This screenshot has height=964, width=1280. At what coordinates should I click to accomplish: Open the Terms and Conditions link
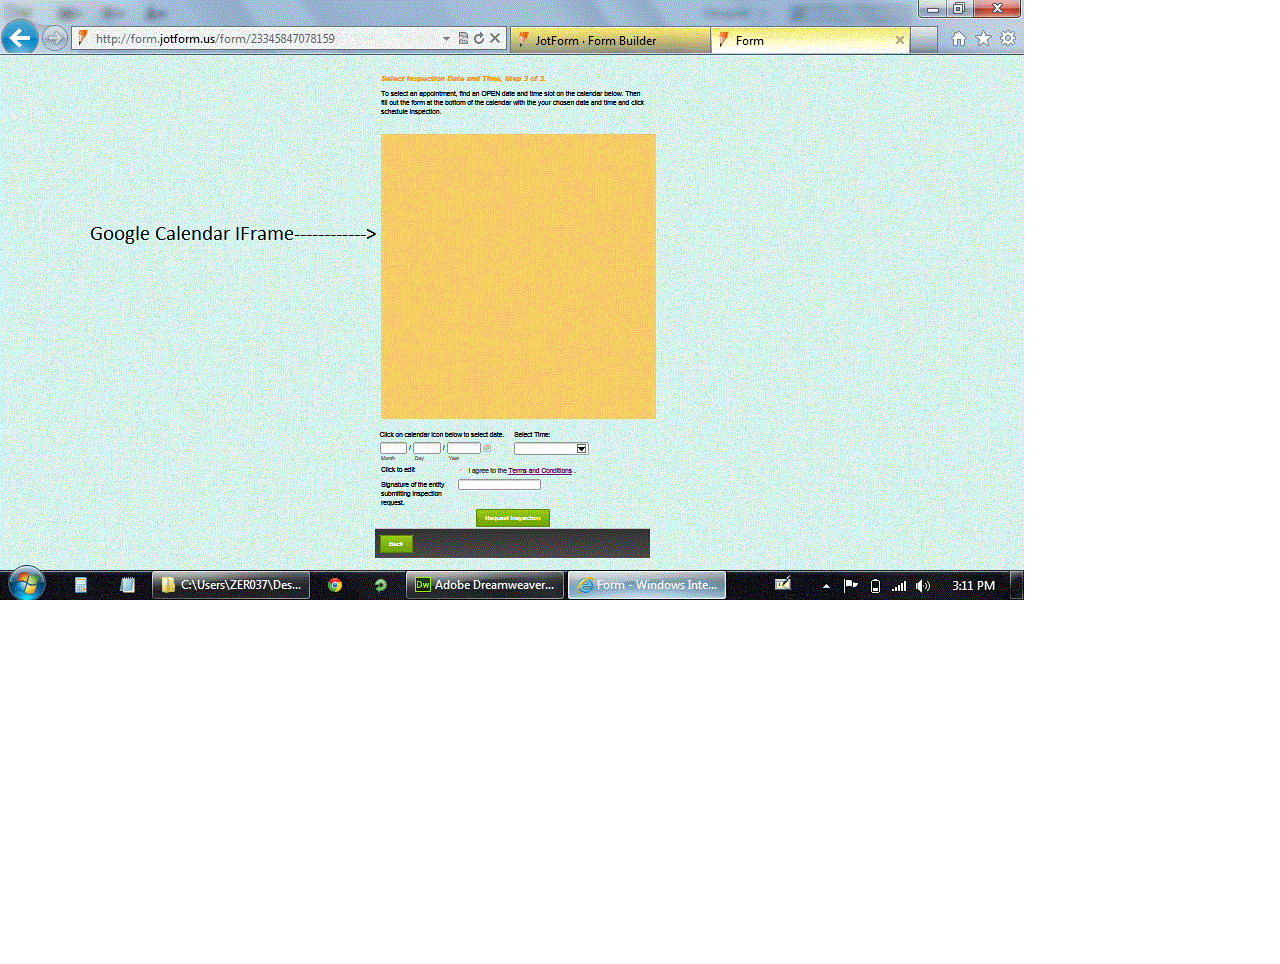point(540,471)
